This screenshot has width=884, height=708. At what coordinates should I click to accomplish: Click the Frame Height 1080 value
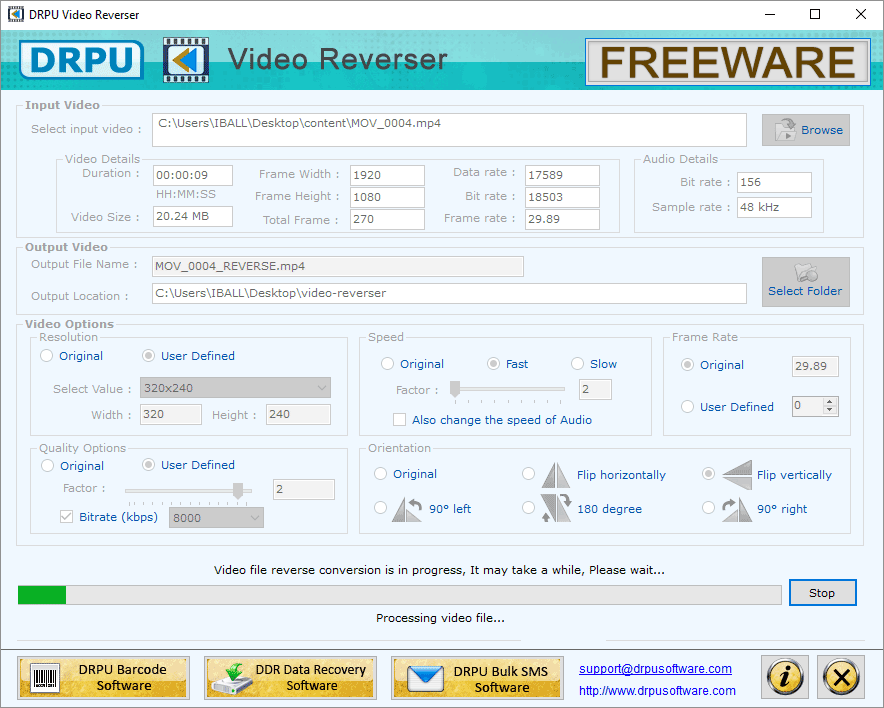(x=387, y=197)
